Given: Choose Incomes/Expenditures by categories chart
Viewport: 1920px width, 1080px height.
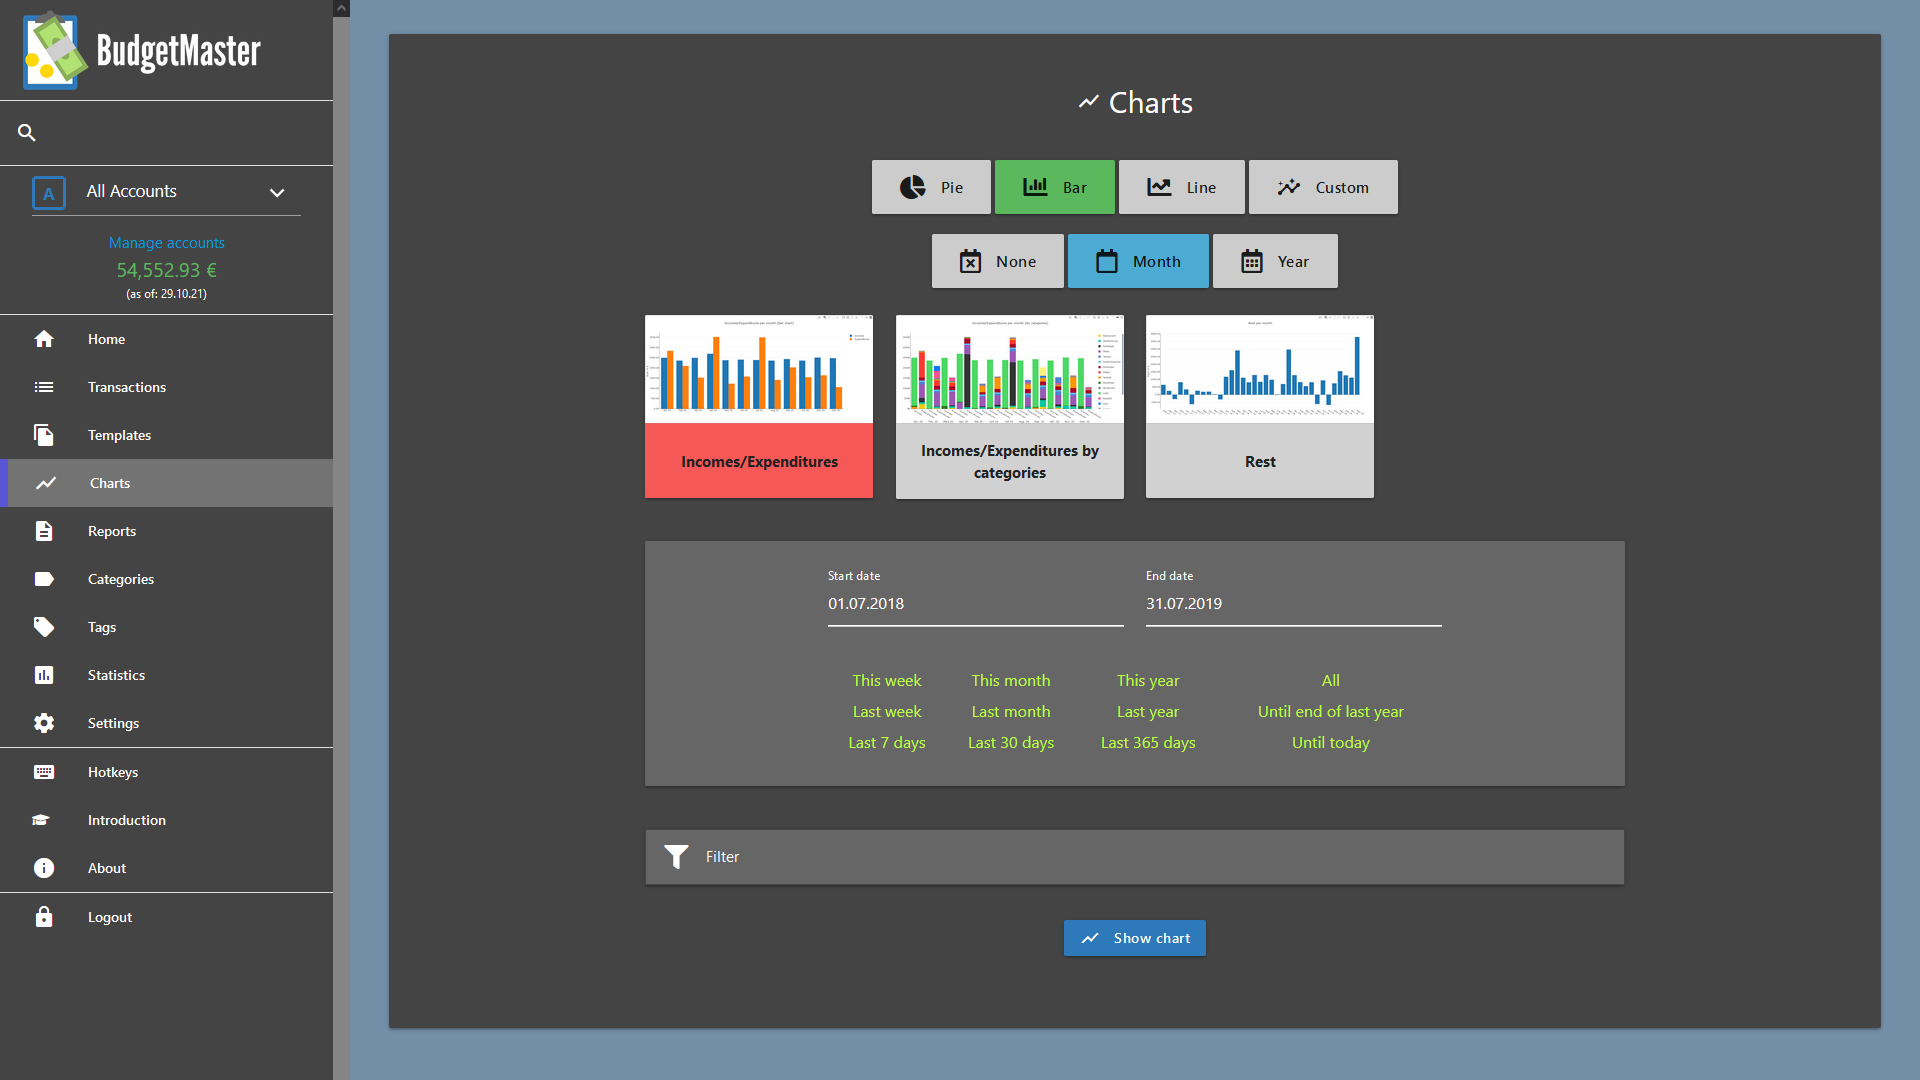Looking at the screenshot, I should pos(1010,406).
